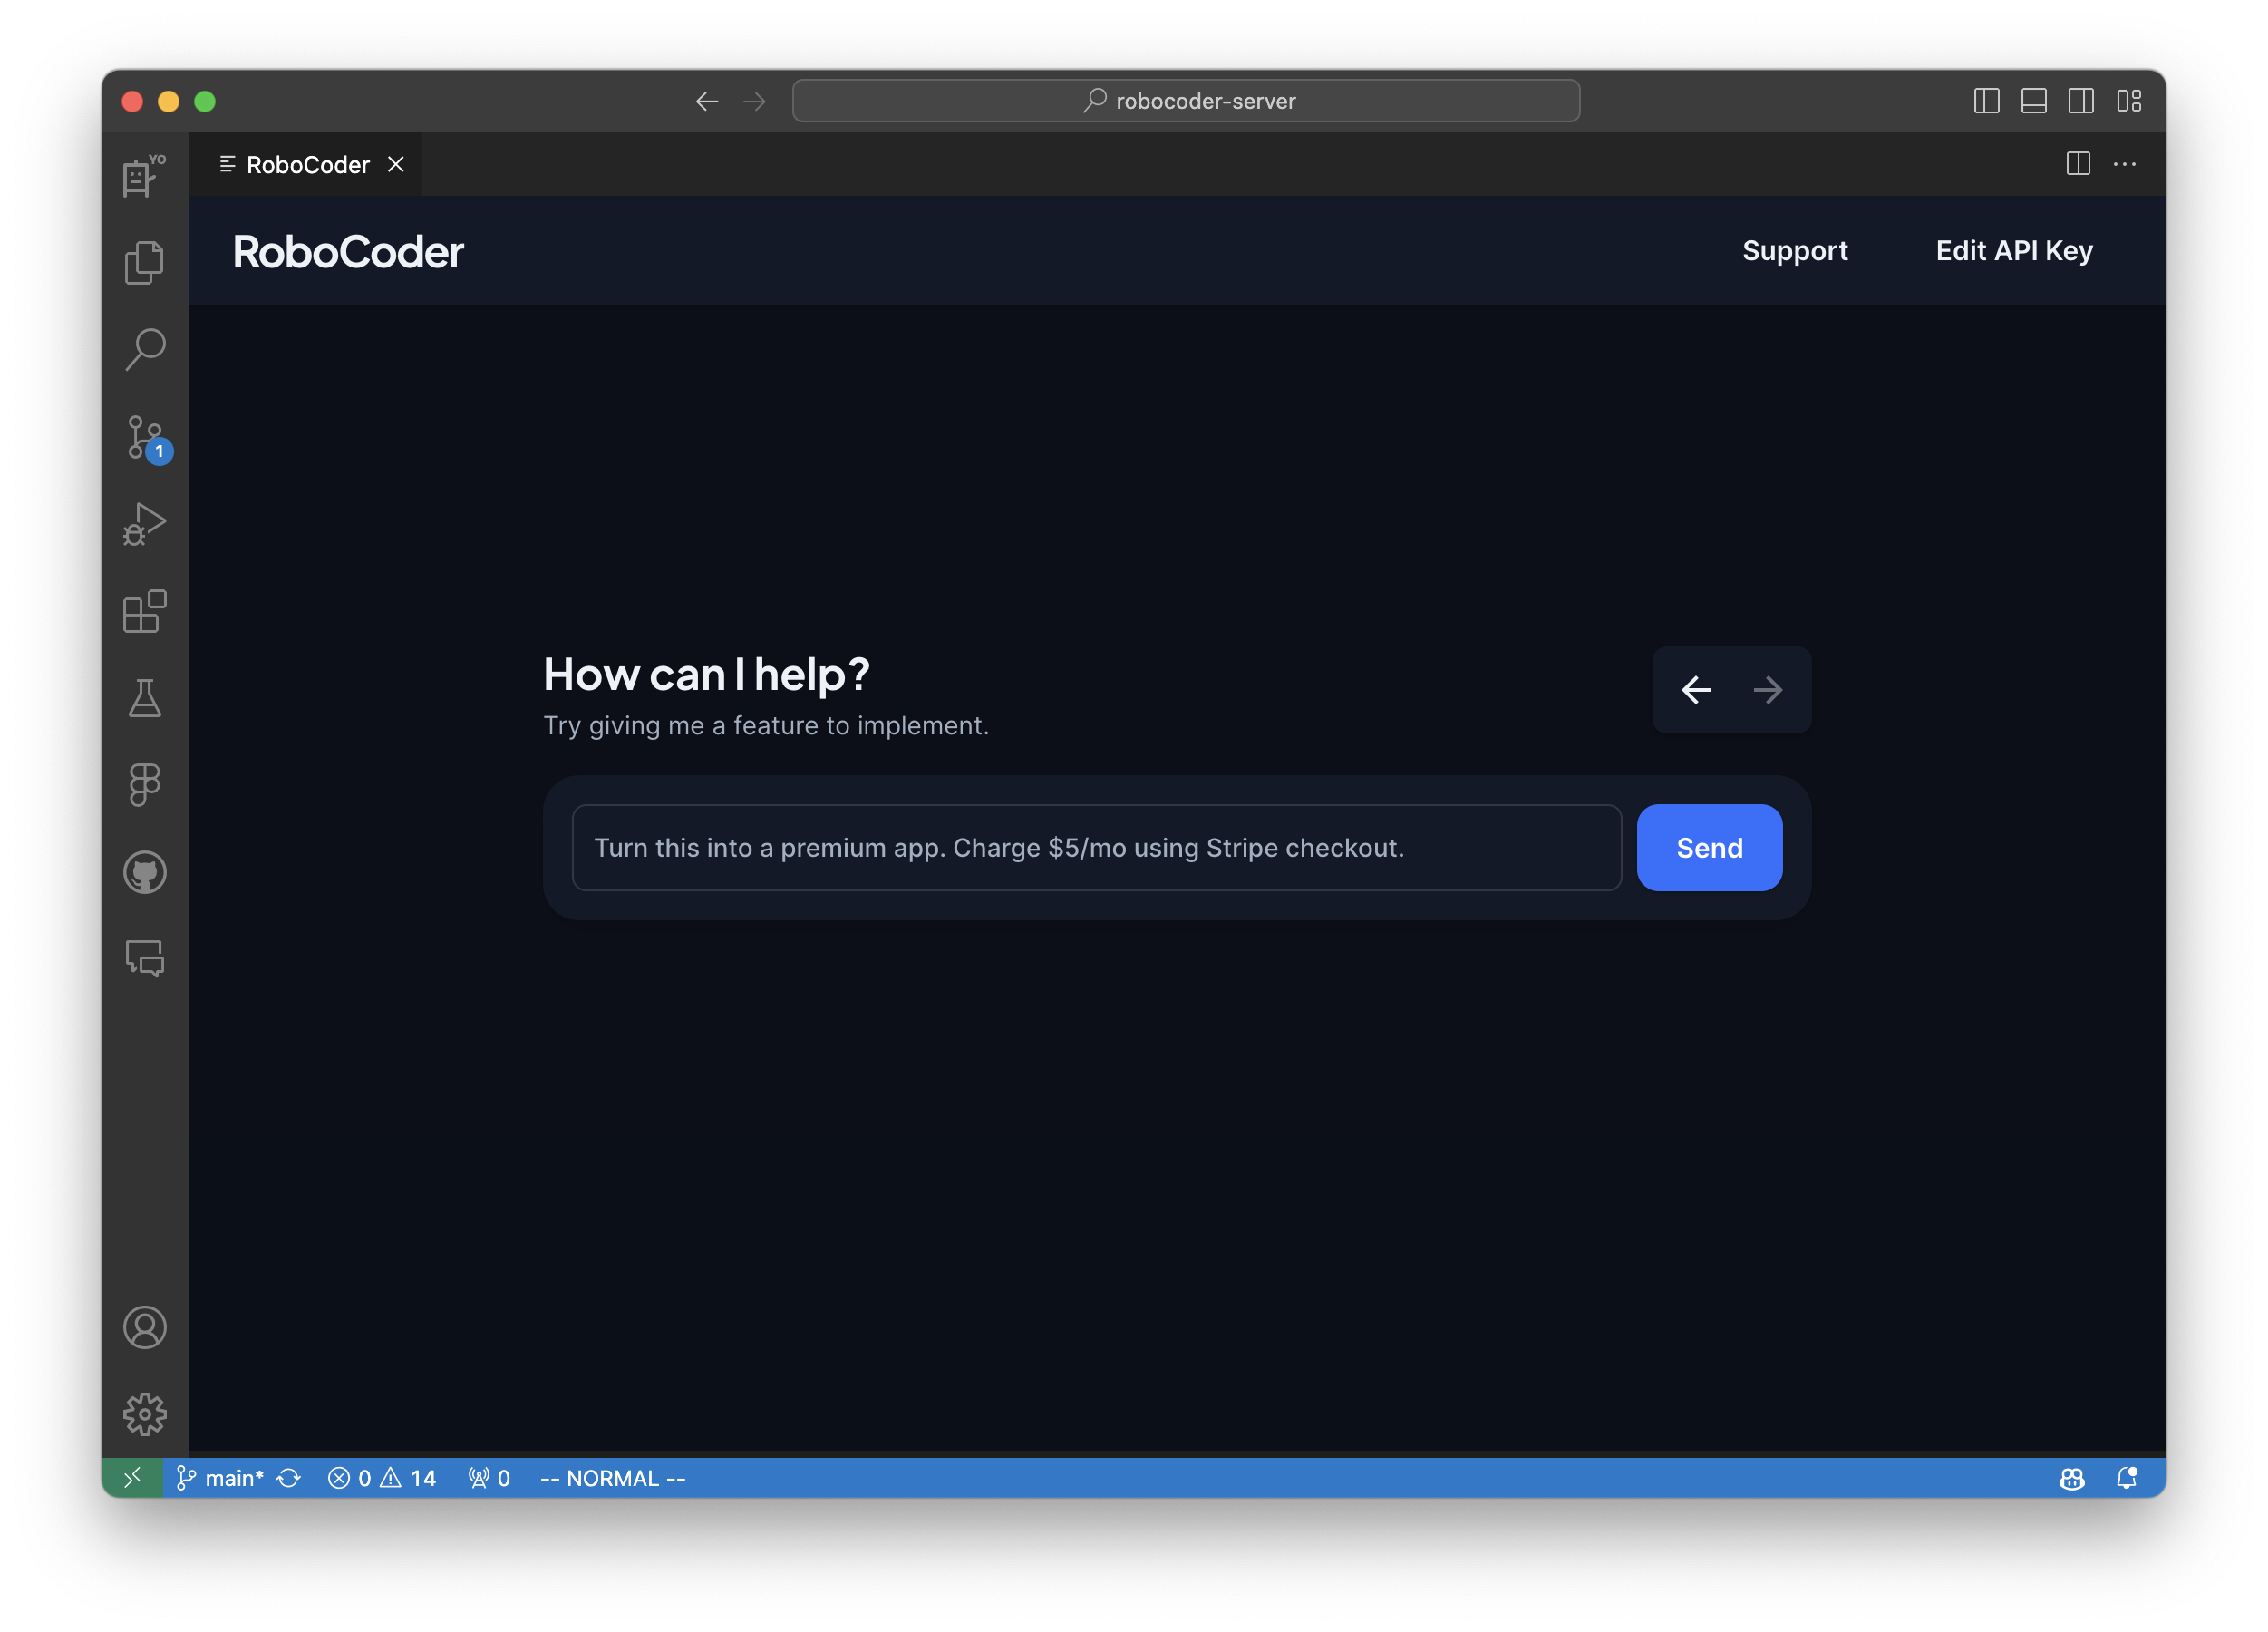The height and width of the screenshot is (1632, 2268).
Task: Toggle the primary side bar layout
Action: (x=1986, y=101)
